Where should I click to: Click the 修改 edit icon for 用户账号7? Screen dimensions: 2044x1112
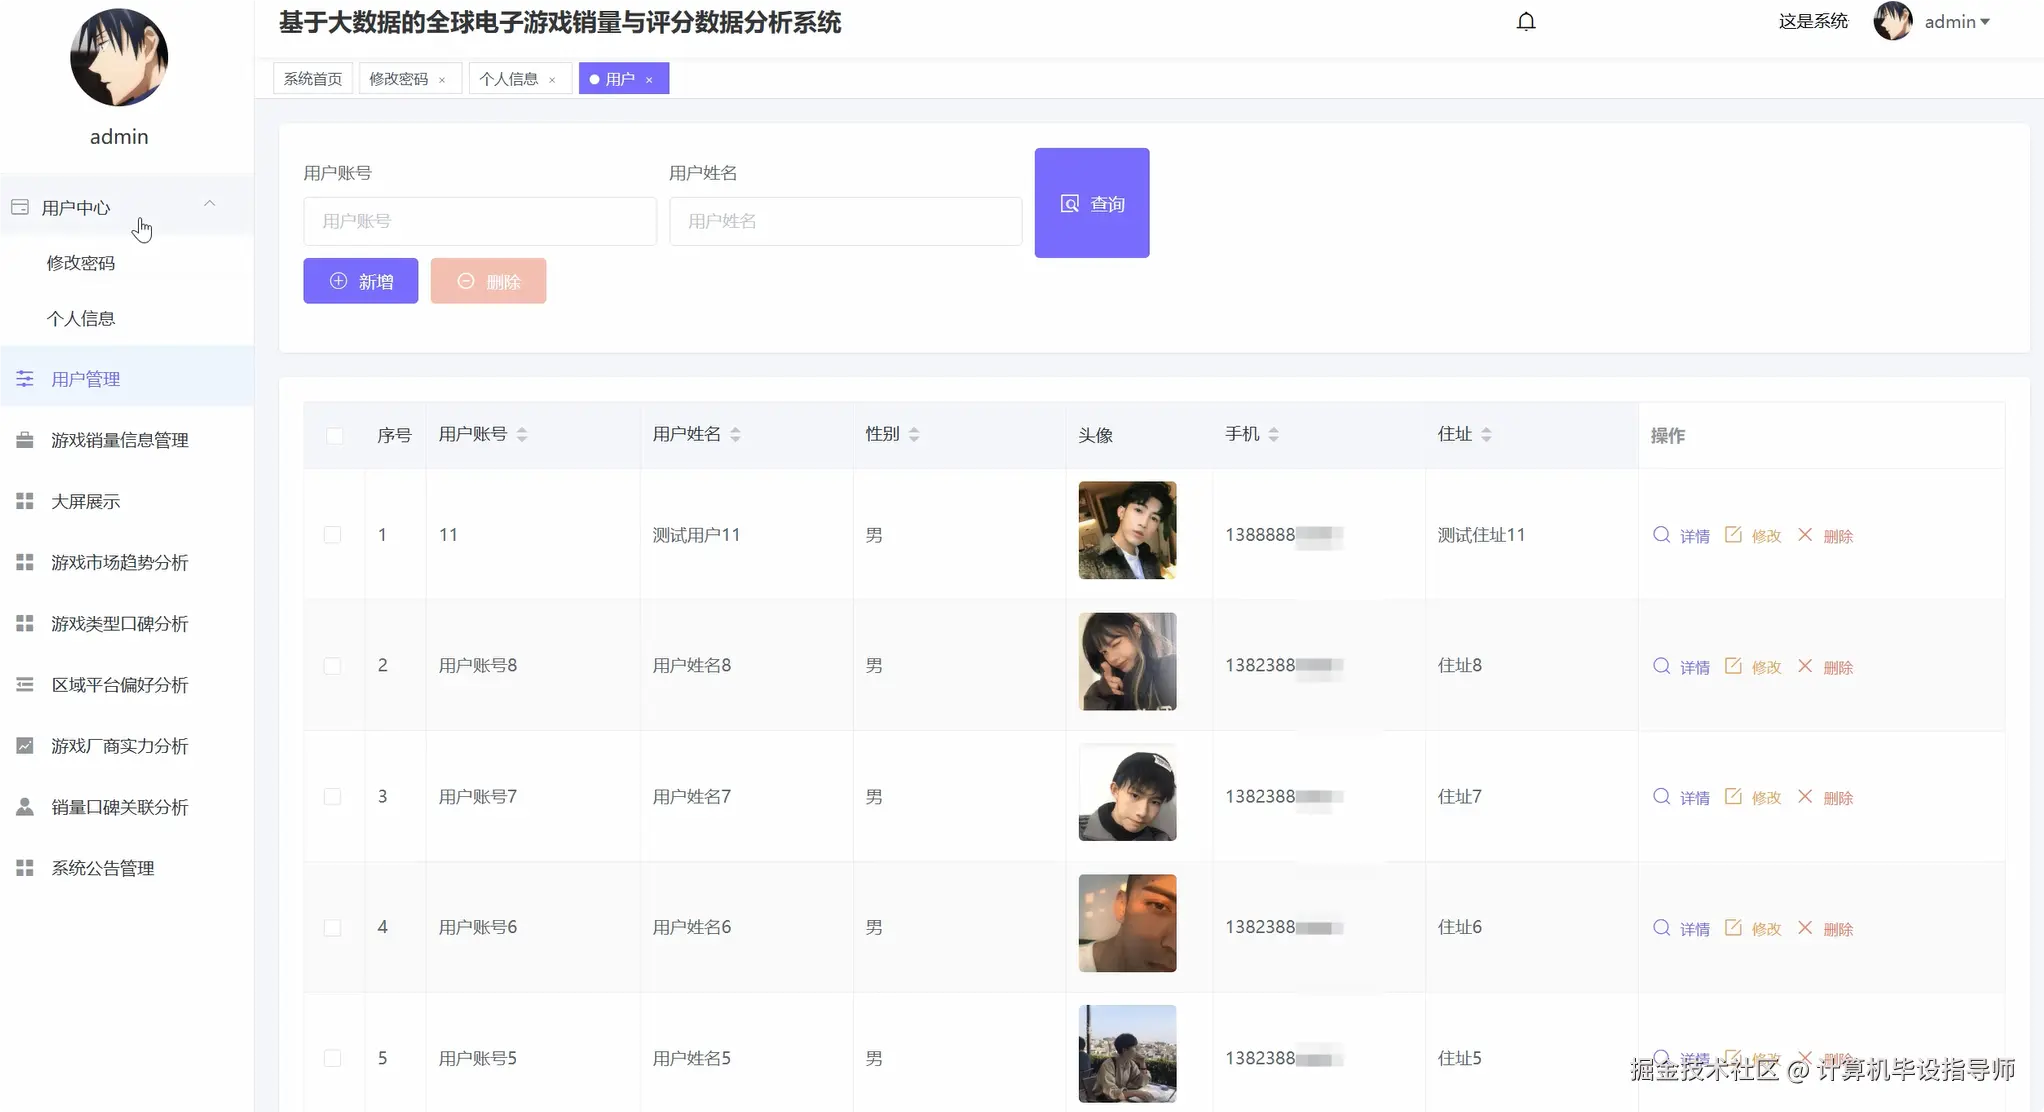(x=1733, y=797)
